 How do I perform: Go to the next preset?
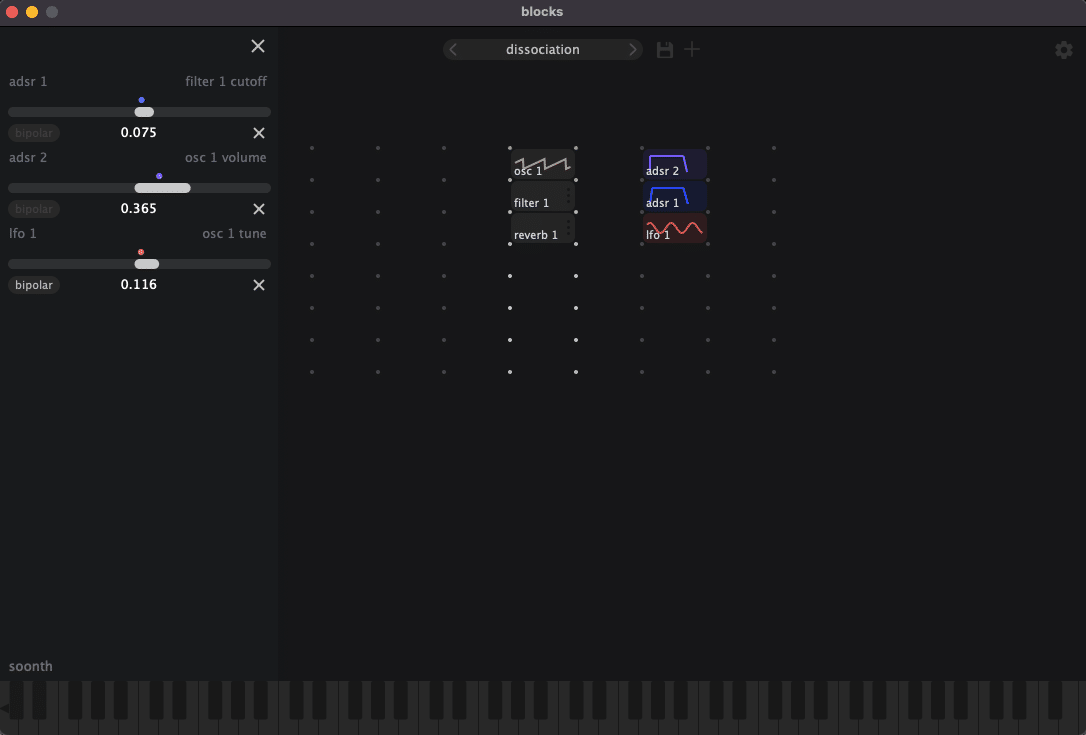[x=632, y=50]
